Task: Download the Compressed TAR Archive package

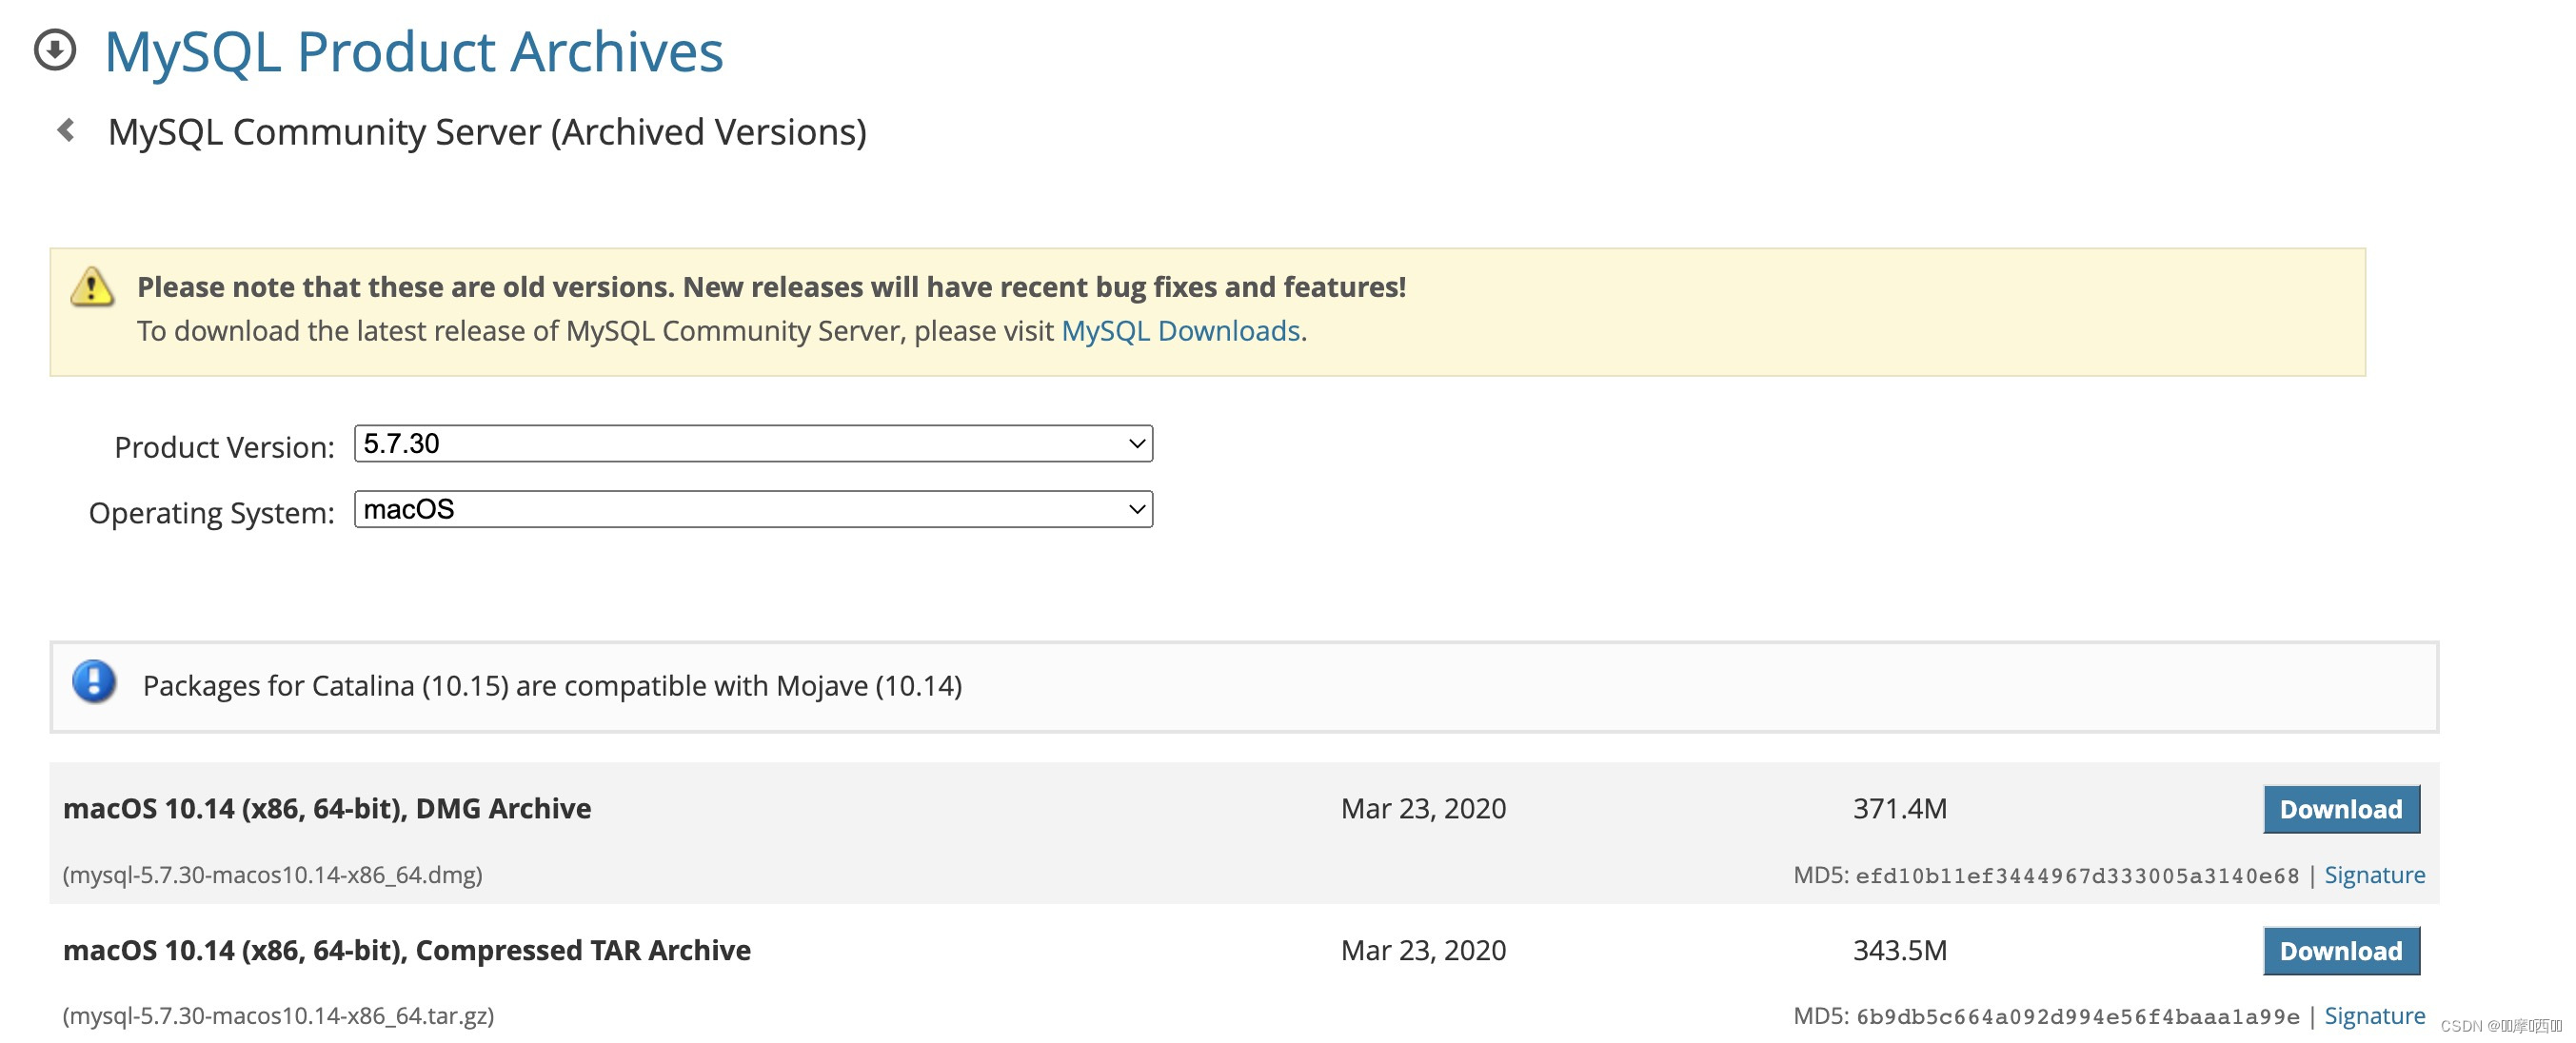Action: [x=2341, y=951]
